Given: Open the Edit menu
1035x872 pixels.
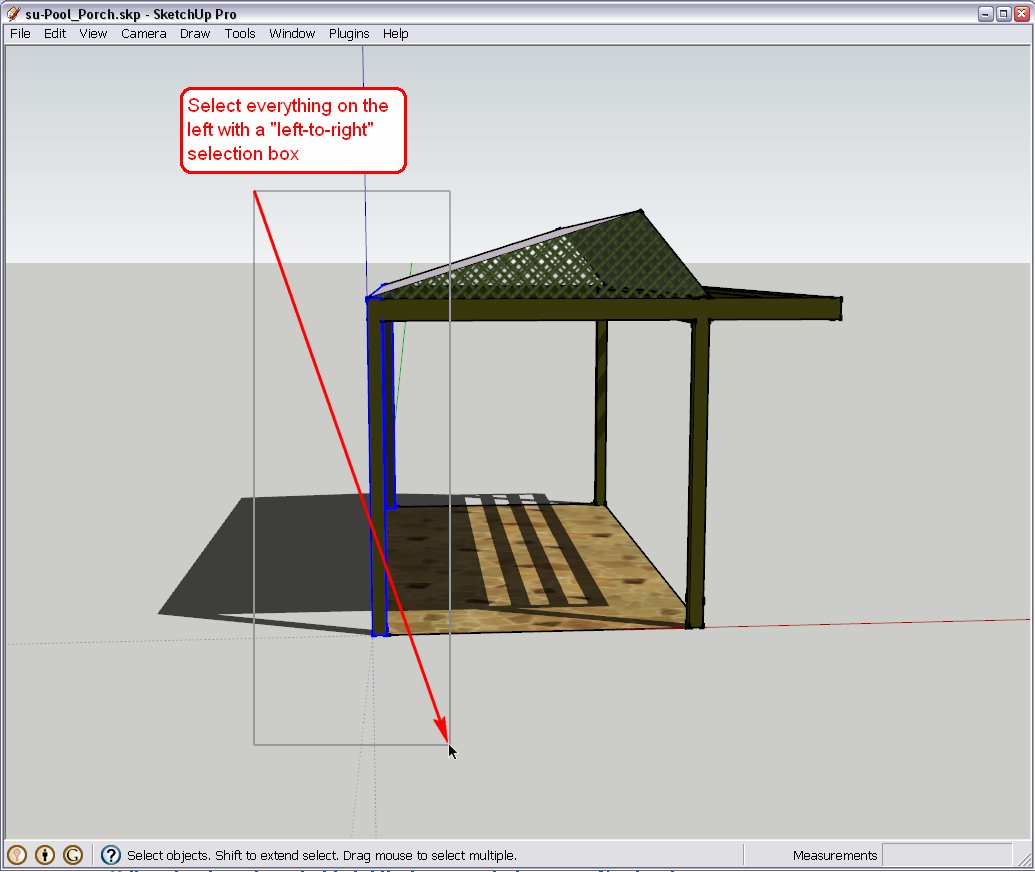Looking at the screenshot, I should click(x=55, y=33).
